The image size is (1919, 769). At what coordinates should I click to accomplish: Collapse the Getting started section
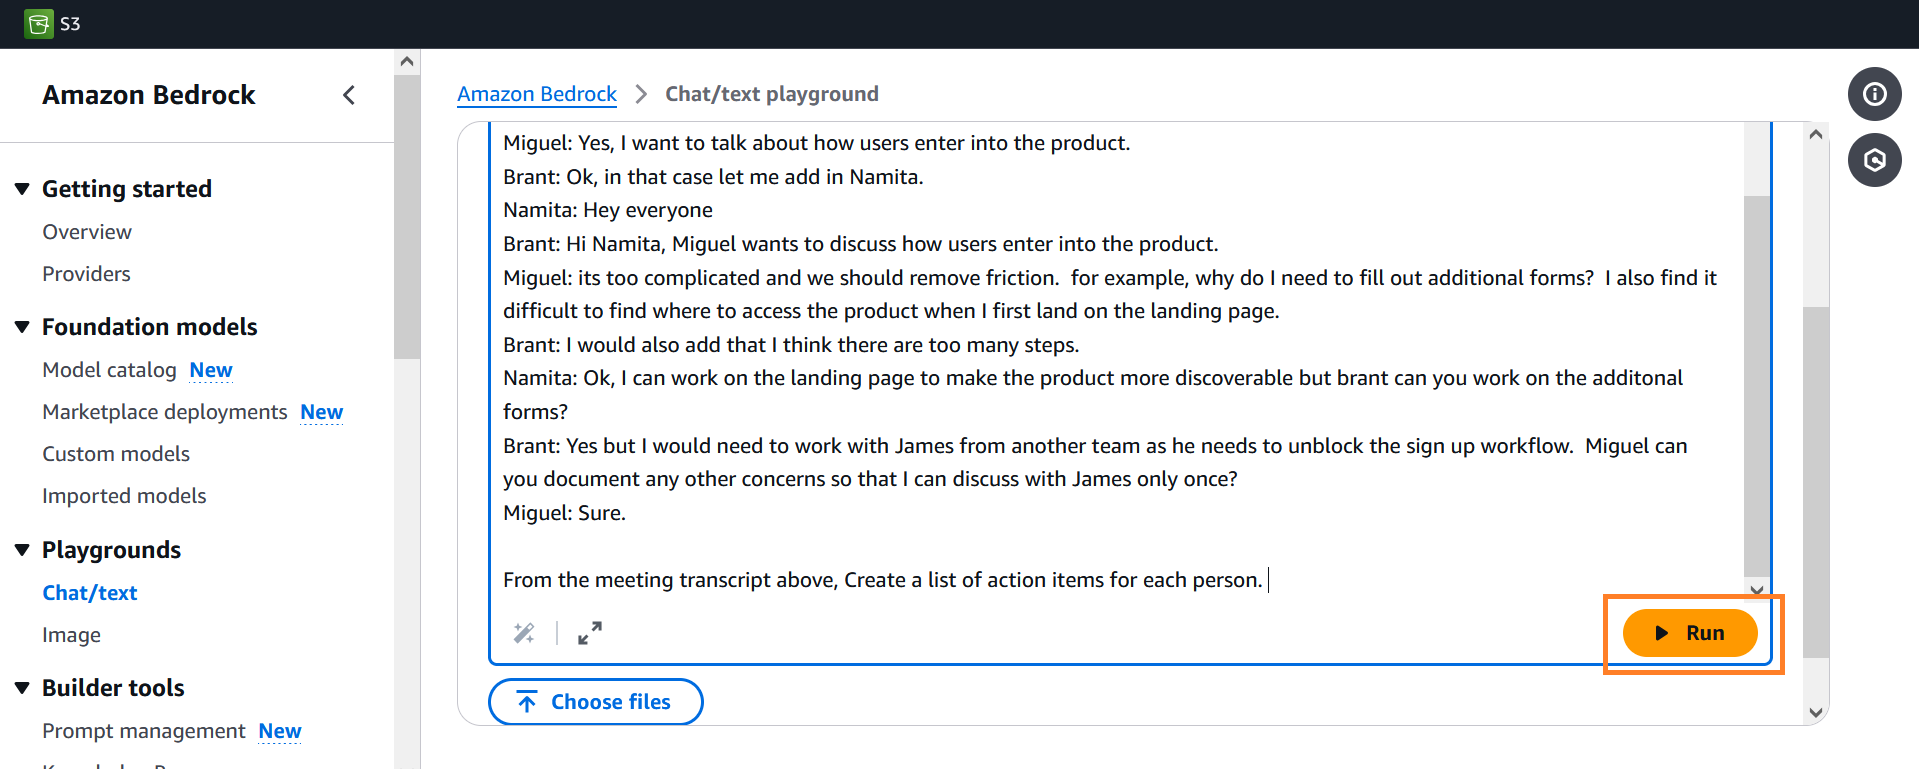(x=22, y=189)
